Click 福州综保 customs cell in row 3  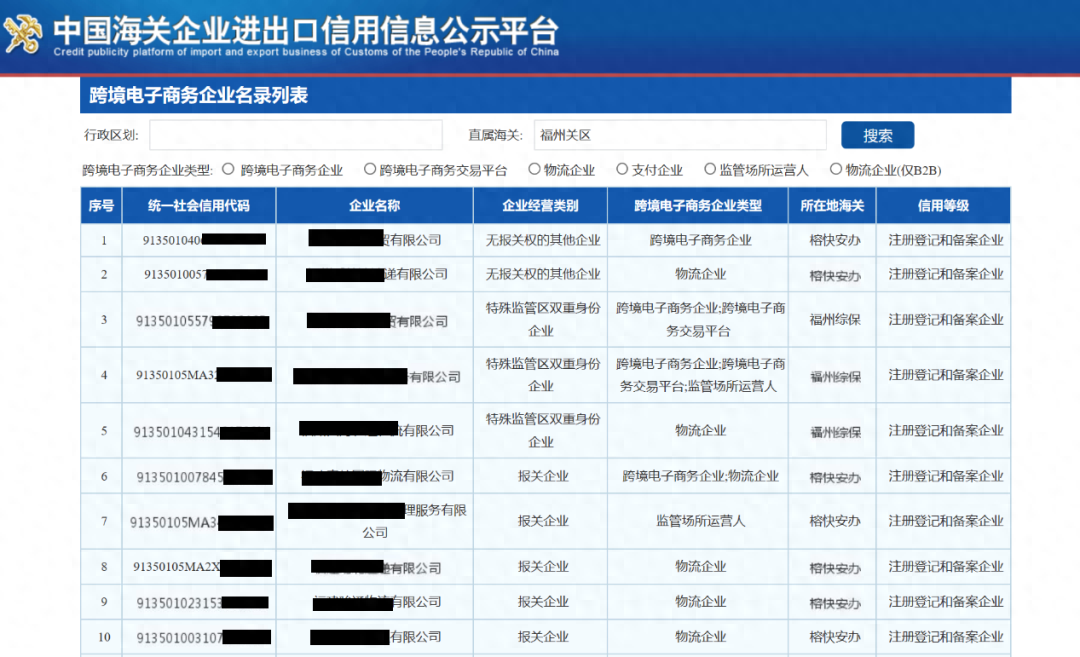point(835,320)
